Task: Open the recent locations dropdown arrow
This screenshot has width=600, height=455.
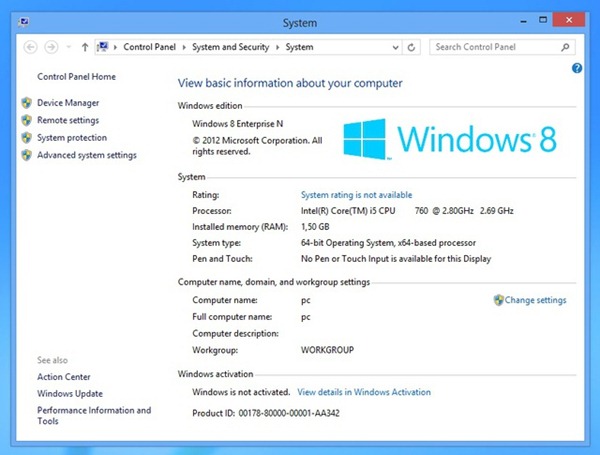Action: [69, 47]
